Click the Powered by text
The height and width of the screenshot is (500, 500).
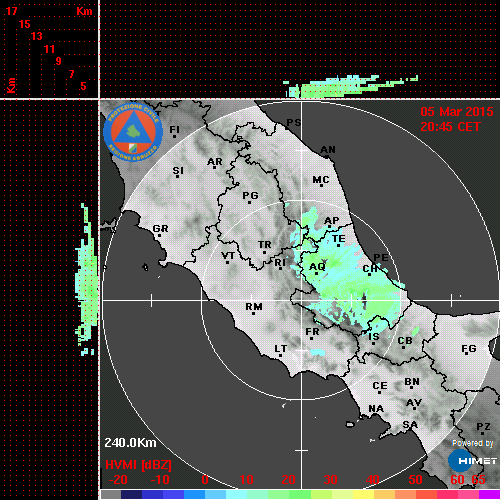[473, 443]
